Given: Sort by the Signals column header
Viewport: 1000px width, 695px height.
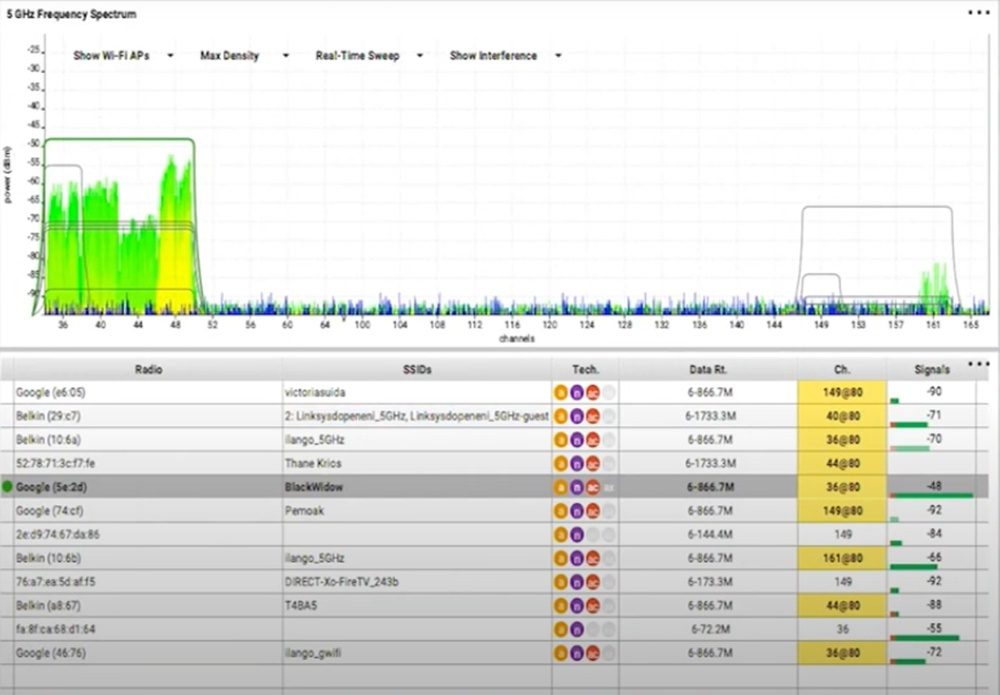Looking at the screenshot, I should coord(932,369).
